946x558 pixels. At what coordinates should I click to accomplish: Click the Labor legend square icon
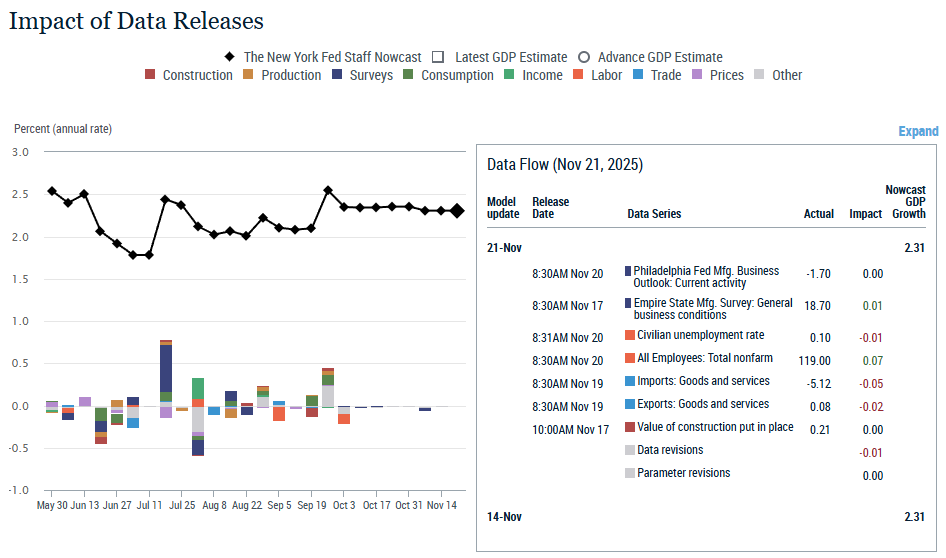point(582,75)
